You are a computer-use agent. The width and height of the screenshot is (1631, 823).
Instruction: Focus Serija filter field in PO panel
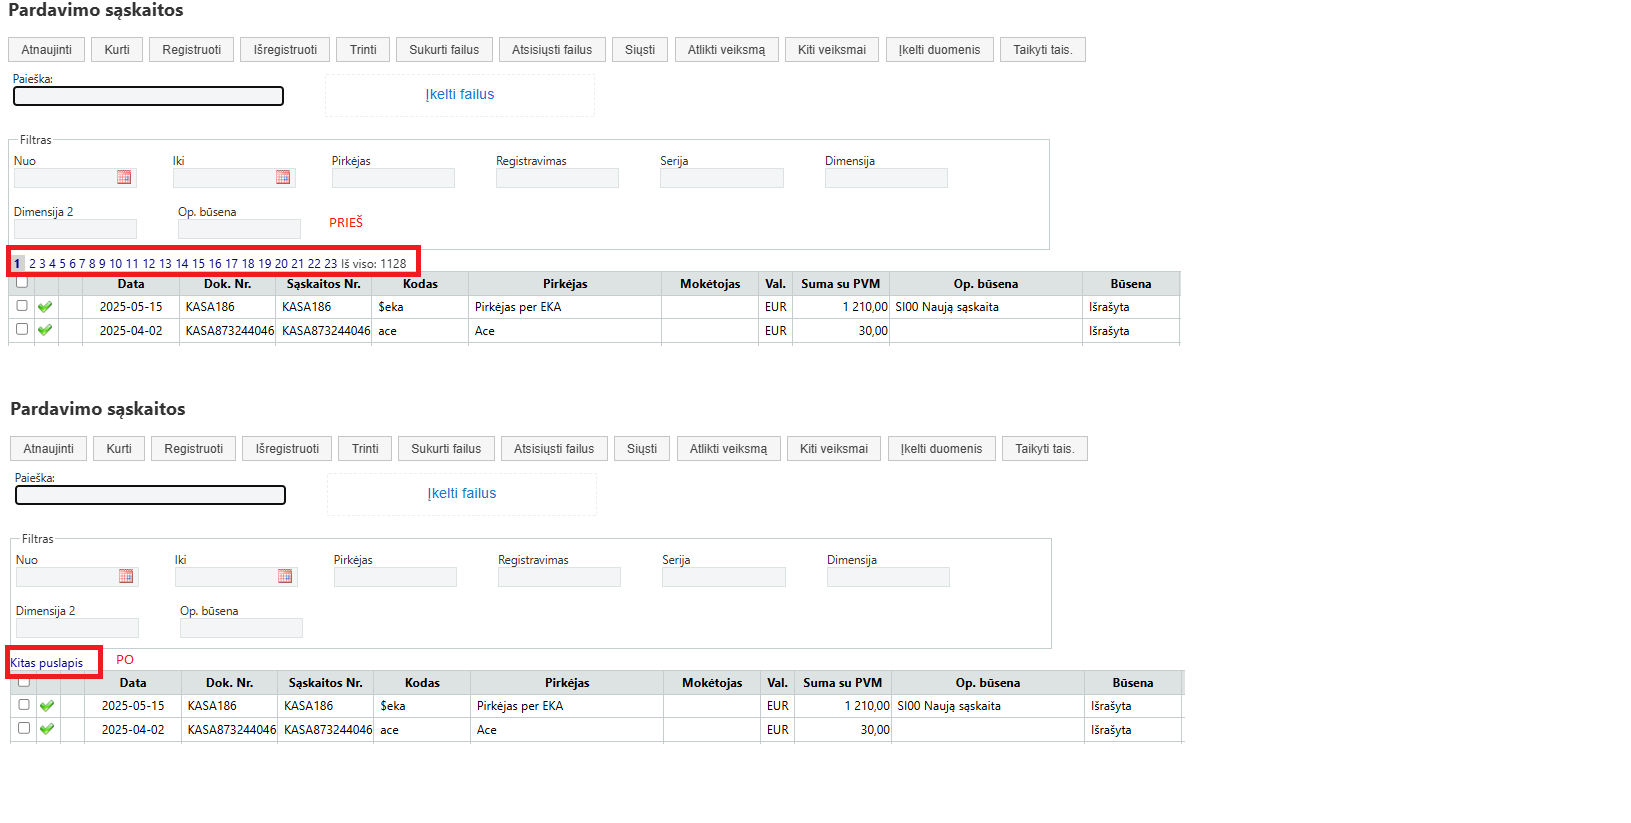724,577
